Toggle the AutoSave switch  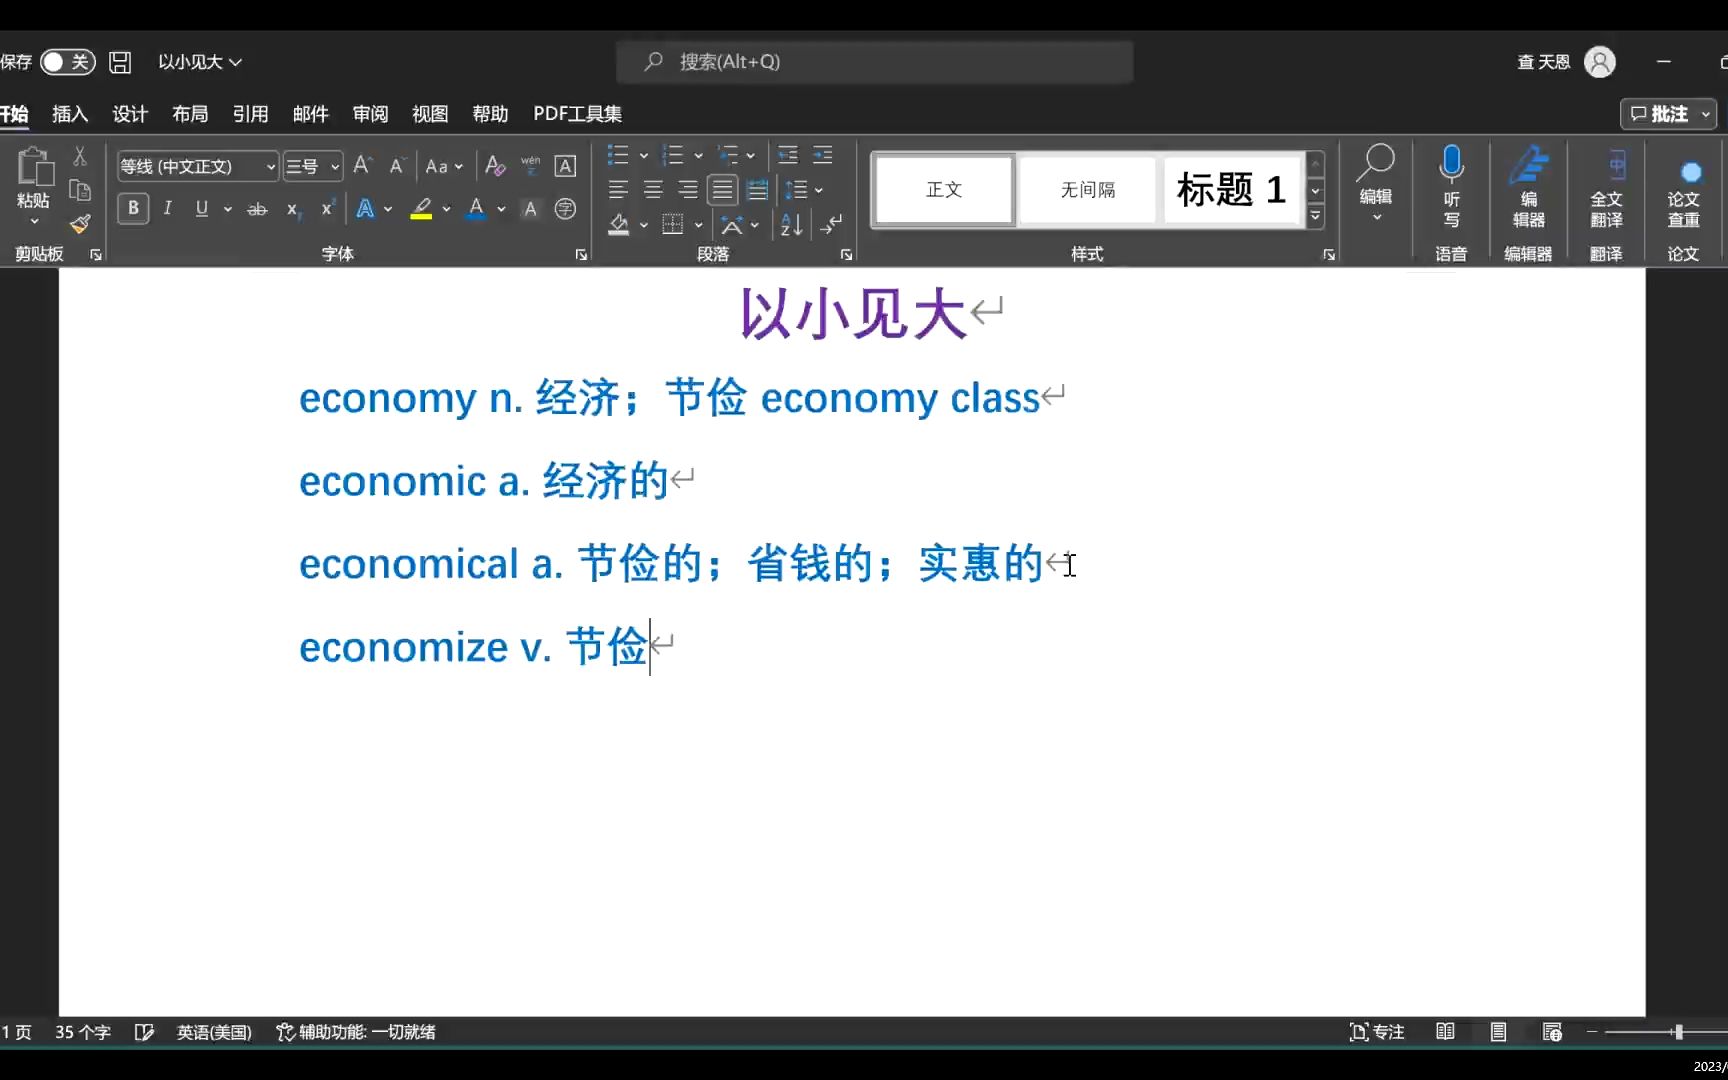67,62
